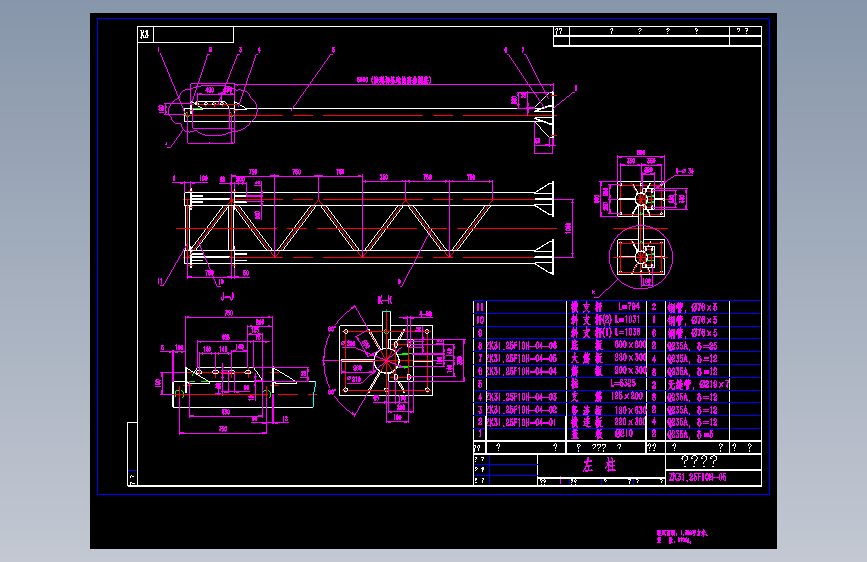The image size is (867, 562).
Task: Click part code ZK31.25F10H-04-04 in parts list
Action: pyautogui.click(x=522, y=371)
